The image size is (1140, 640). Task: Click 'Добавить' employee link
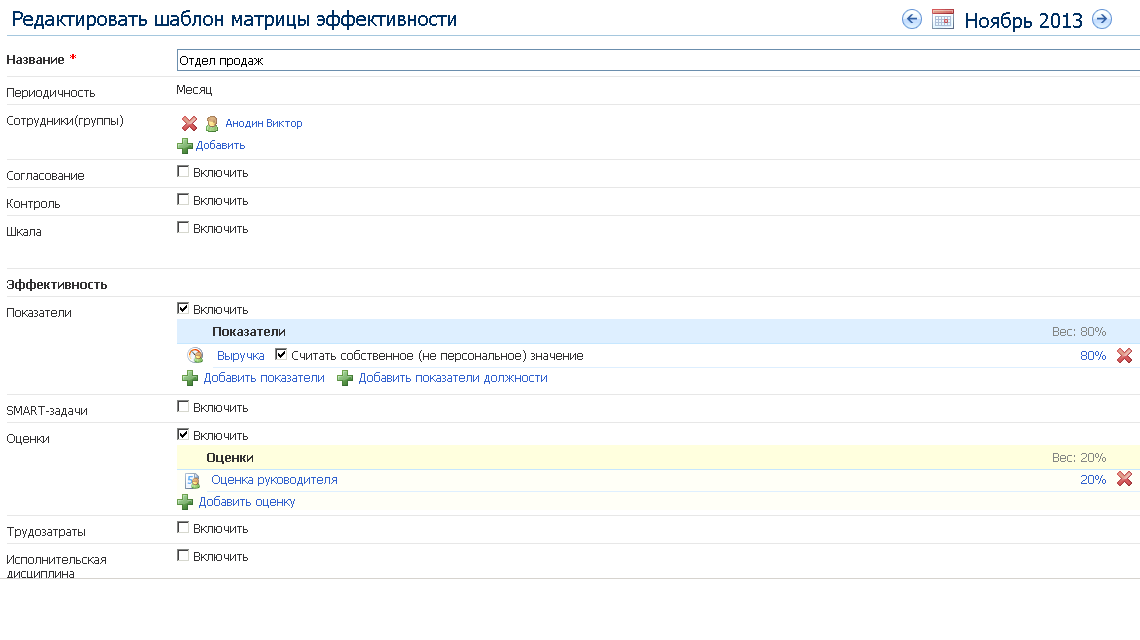tap(220, 146)
